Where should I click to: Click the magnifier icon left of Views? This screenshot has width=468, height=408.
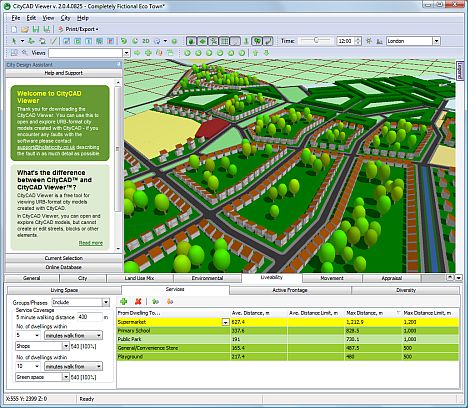pyautogui.click(x=24, y=53)
